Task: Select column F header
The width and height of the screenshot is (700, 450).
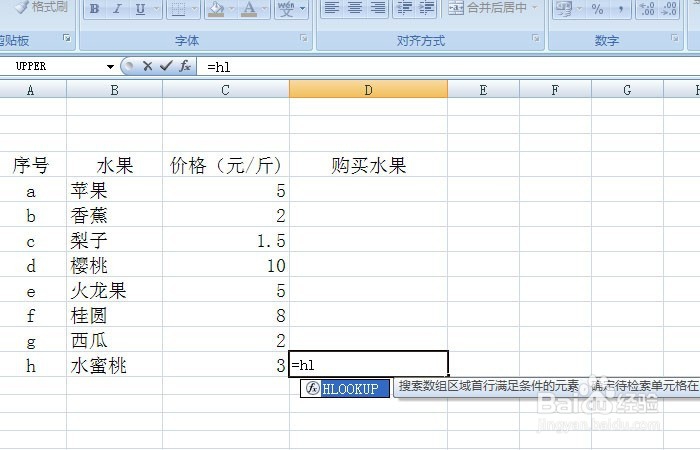Action: click(x=555, y=90)
